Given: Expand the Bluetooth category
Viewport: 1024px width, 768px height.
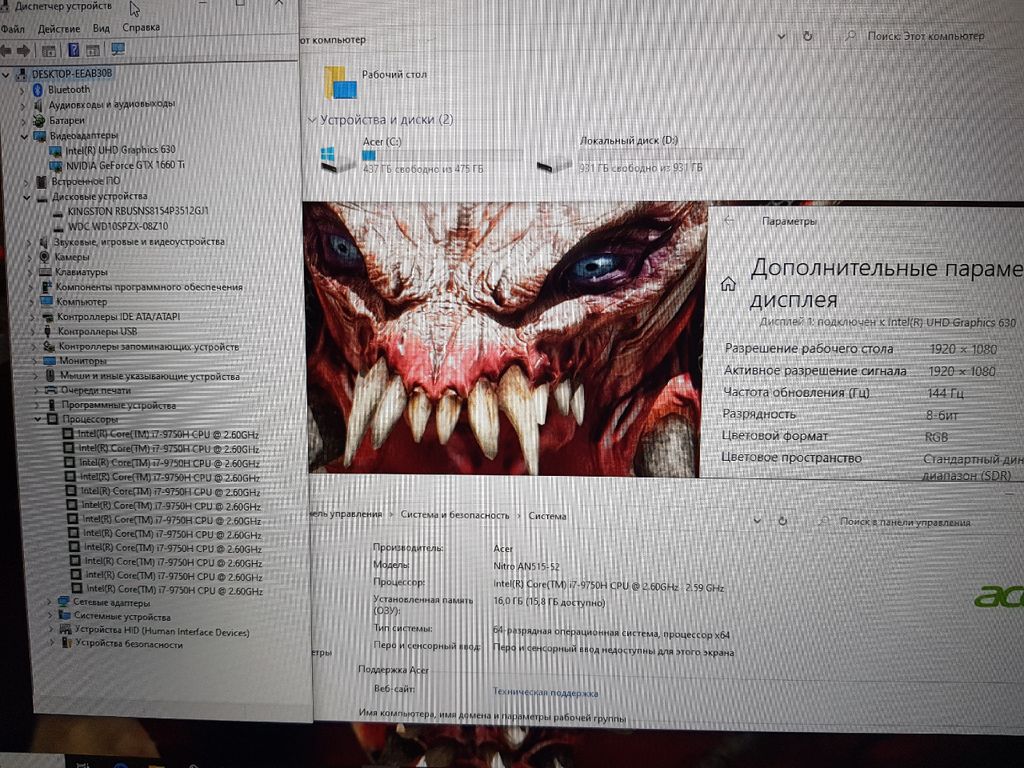Looking at the screenshot, I should [x=23, y=89].
